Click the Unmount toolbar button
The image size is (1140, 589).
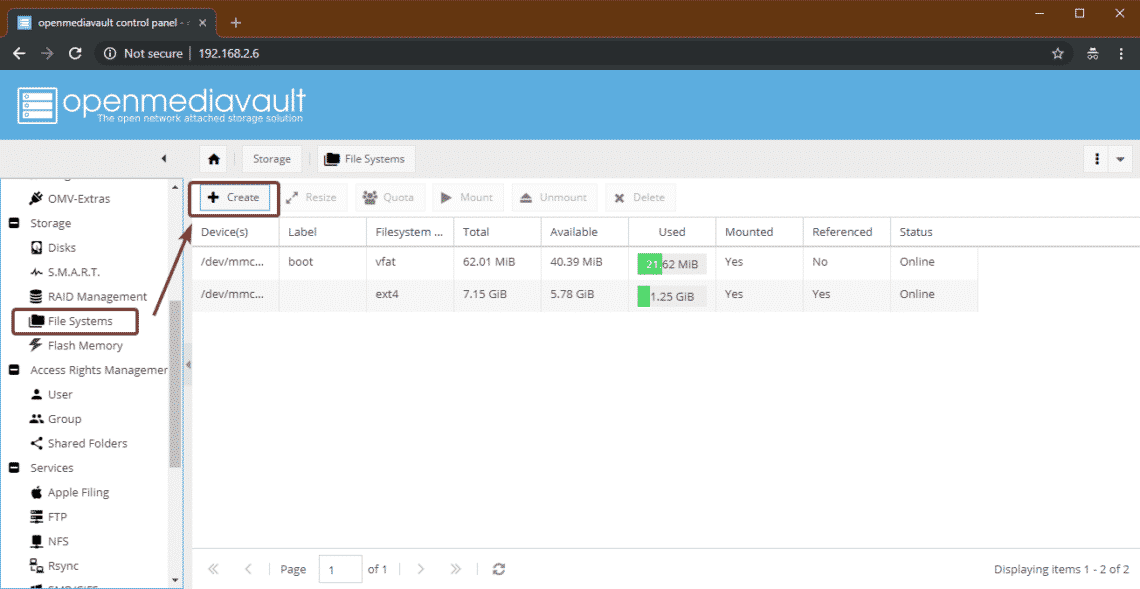click(x=554, y=197)
